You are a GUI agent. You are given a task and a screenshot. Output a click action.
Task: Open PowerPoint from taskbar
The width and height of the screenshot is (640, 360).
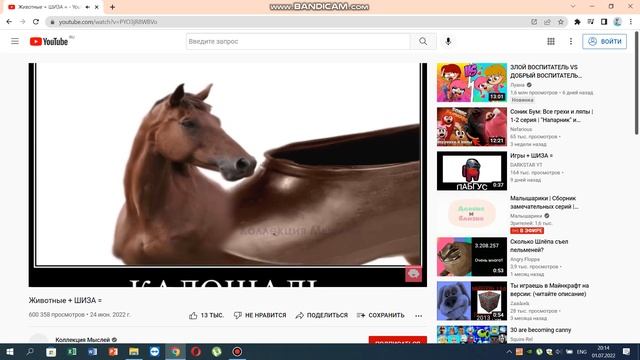[x=113, y=352]
